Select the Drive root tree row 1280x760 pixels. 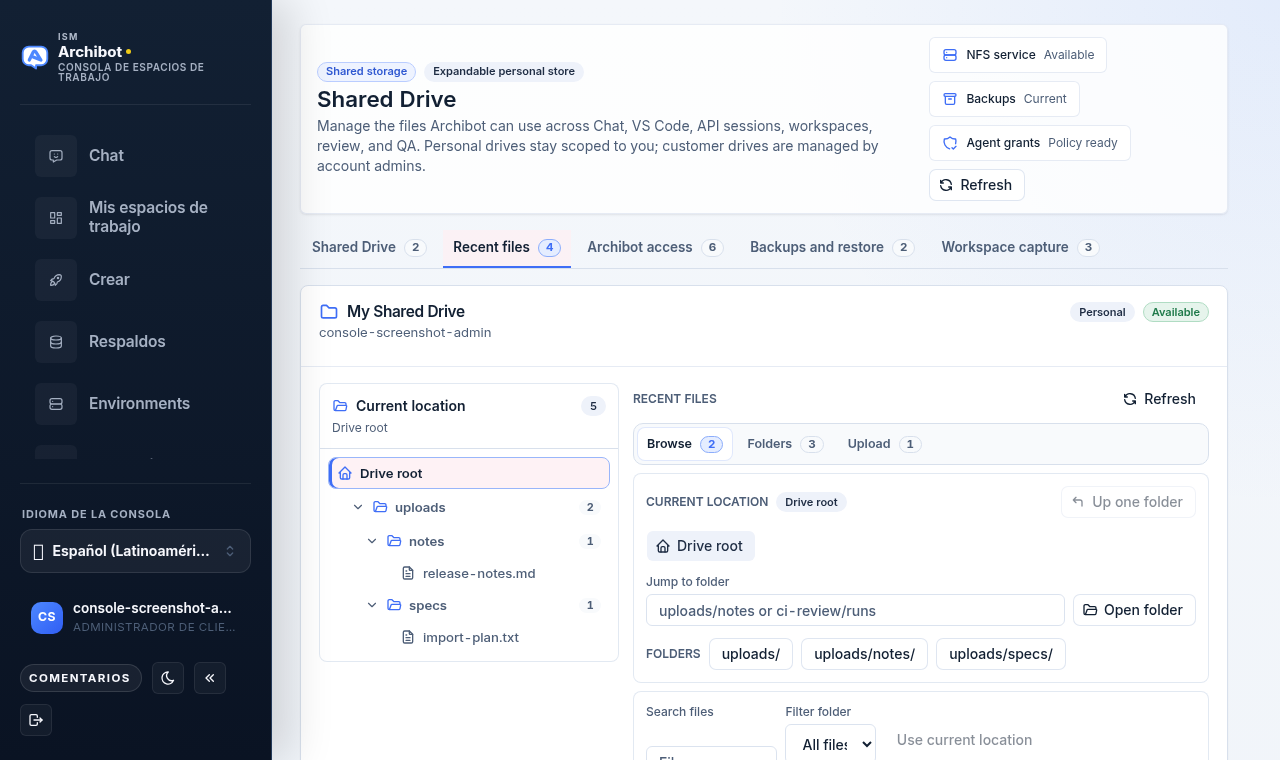[469, 474]
